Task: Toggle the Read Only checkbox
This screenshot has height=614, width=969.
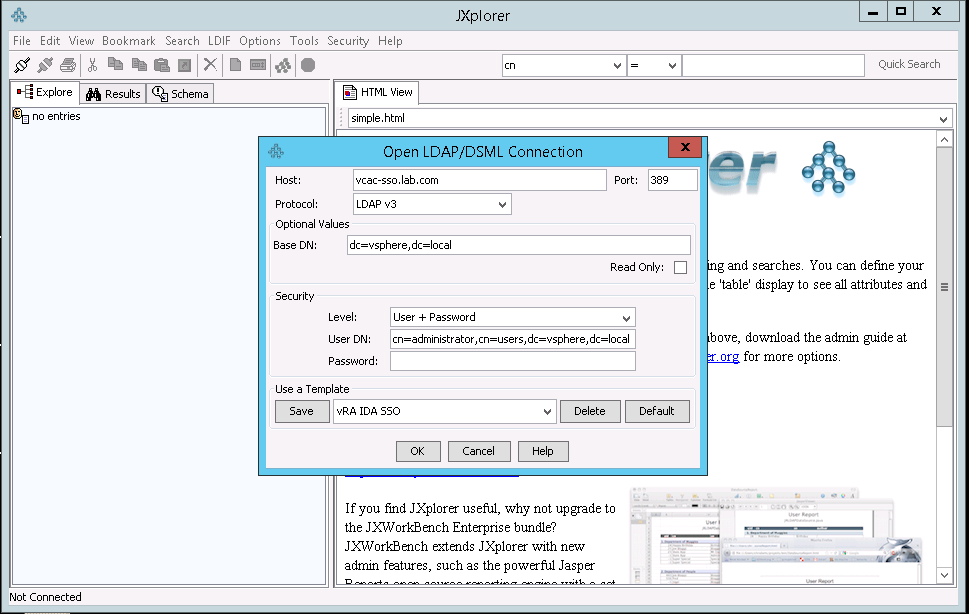Action: pyautogui.click(x=680, y=267)
